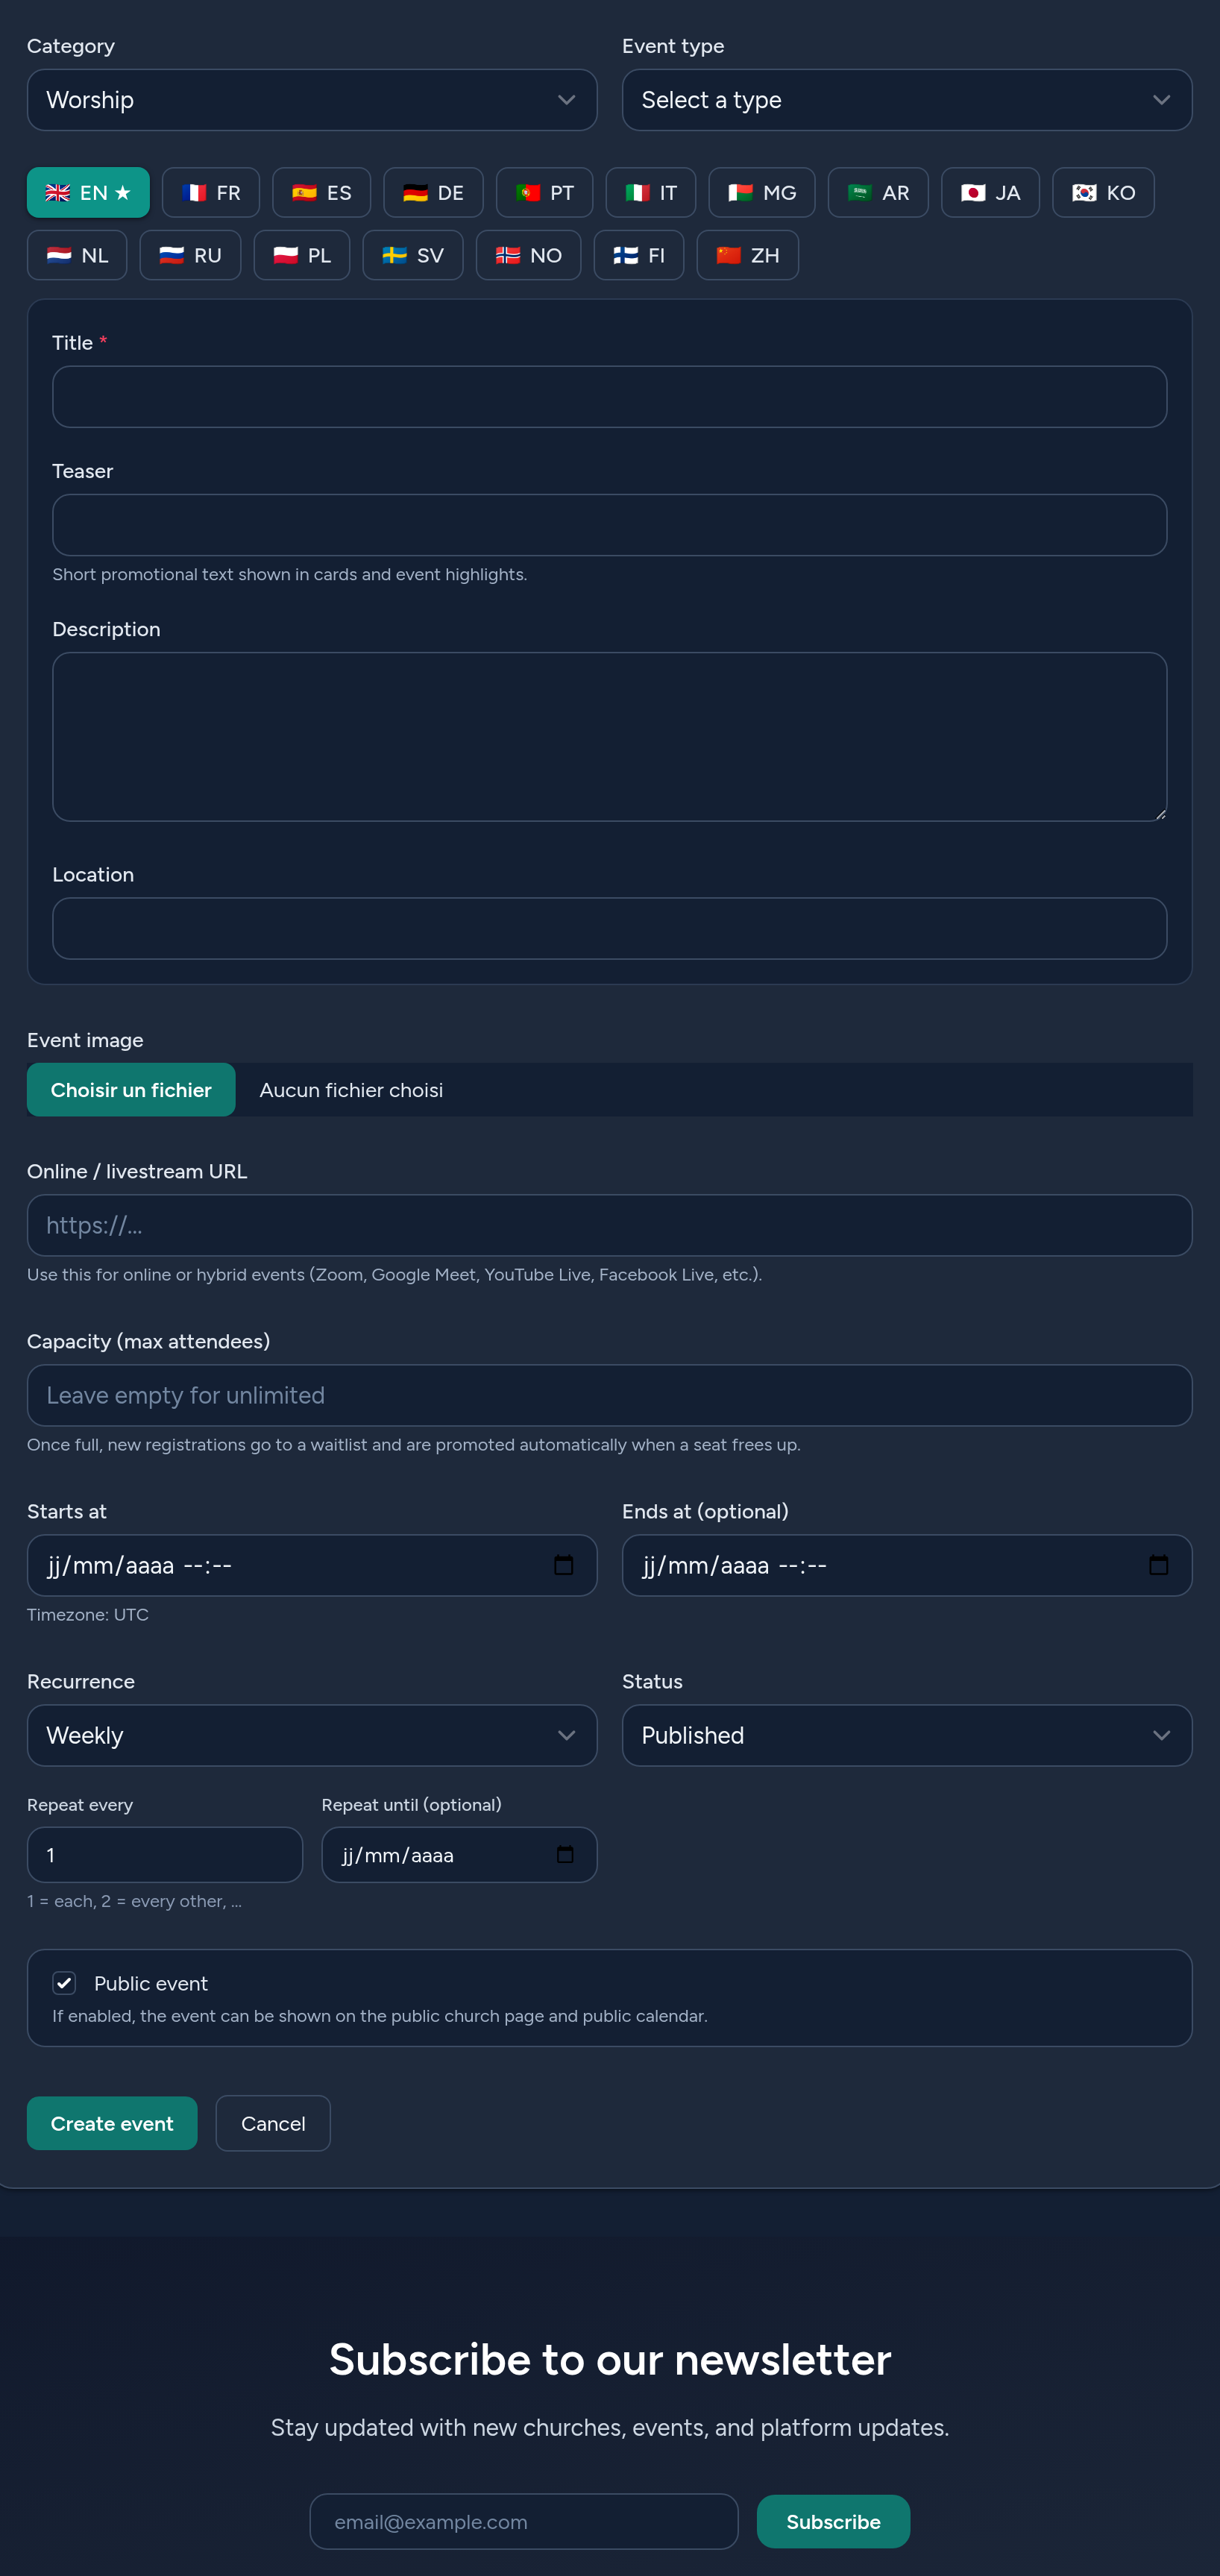This screenshot has height=2576, width=1220.
Task: Open the Repeat until calendar icon
Action: pyautogui.click(x=565, y=1854)
